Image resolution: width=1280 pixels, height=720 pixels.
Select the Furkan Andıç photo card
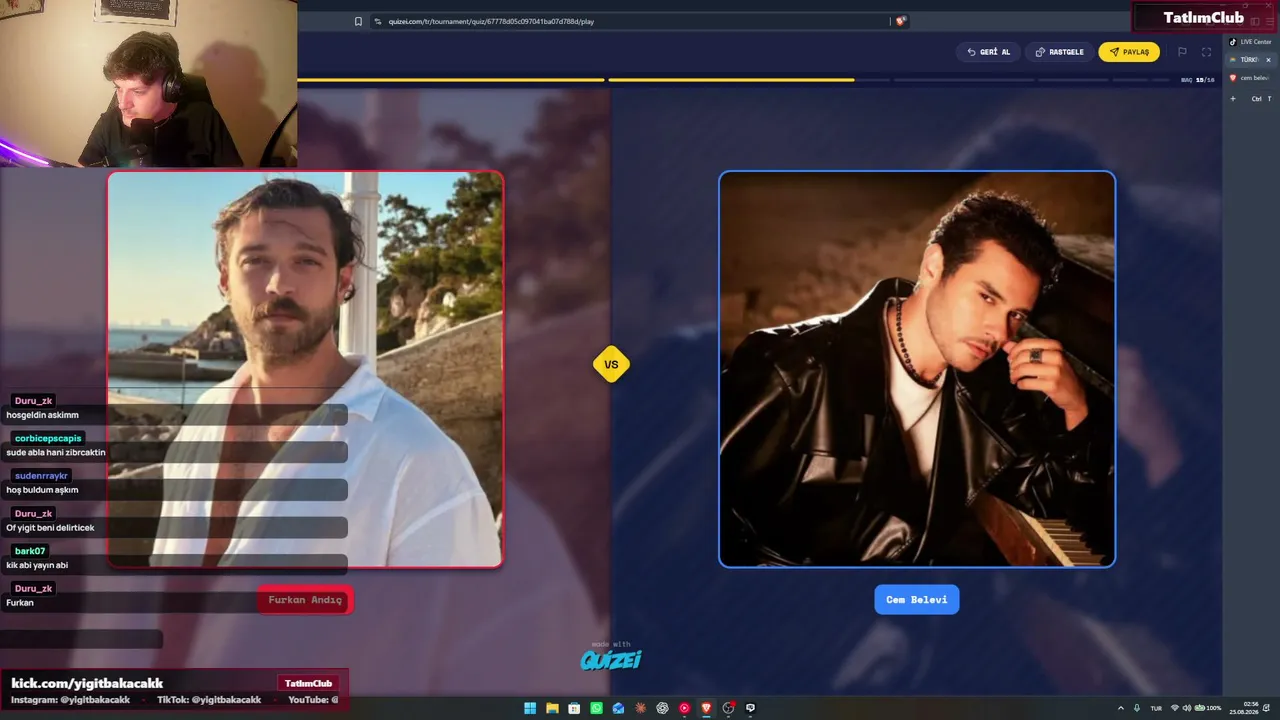[305, 370]
